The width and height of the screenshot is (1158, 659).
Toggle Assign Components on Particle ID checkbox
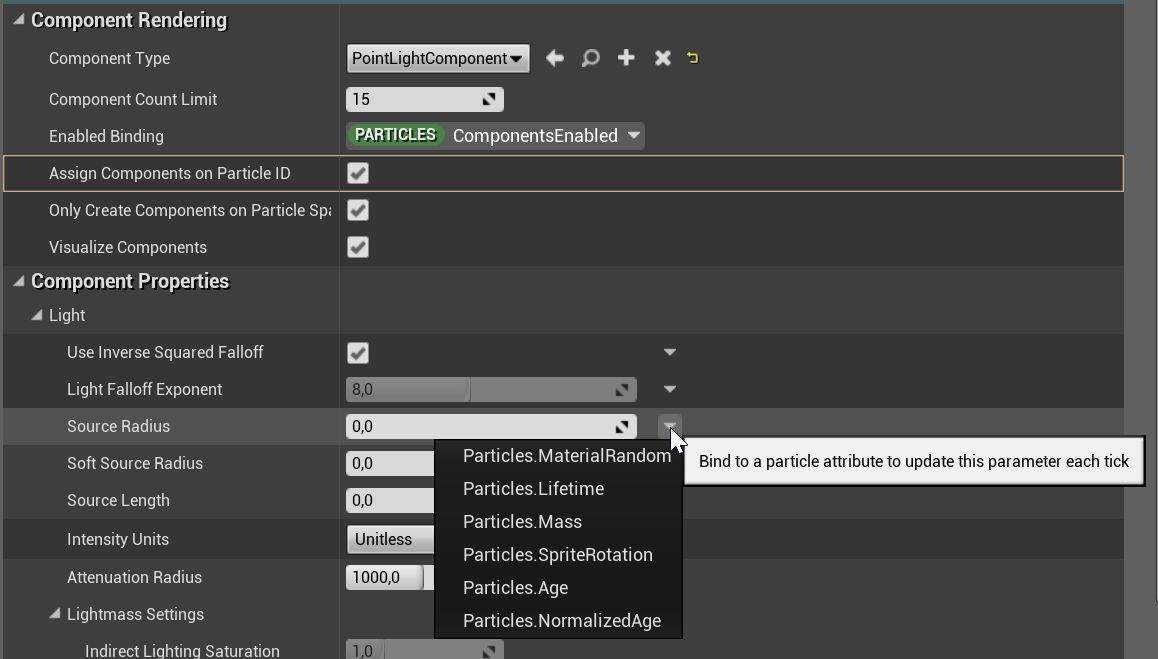358,173
